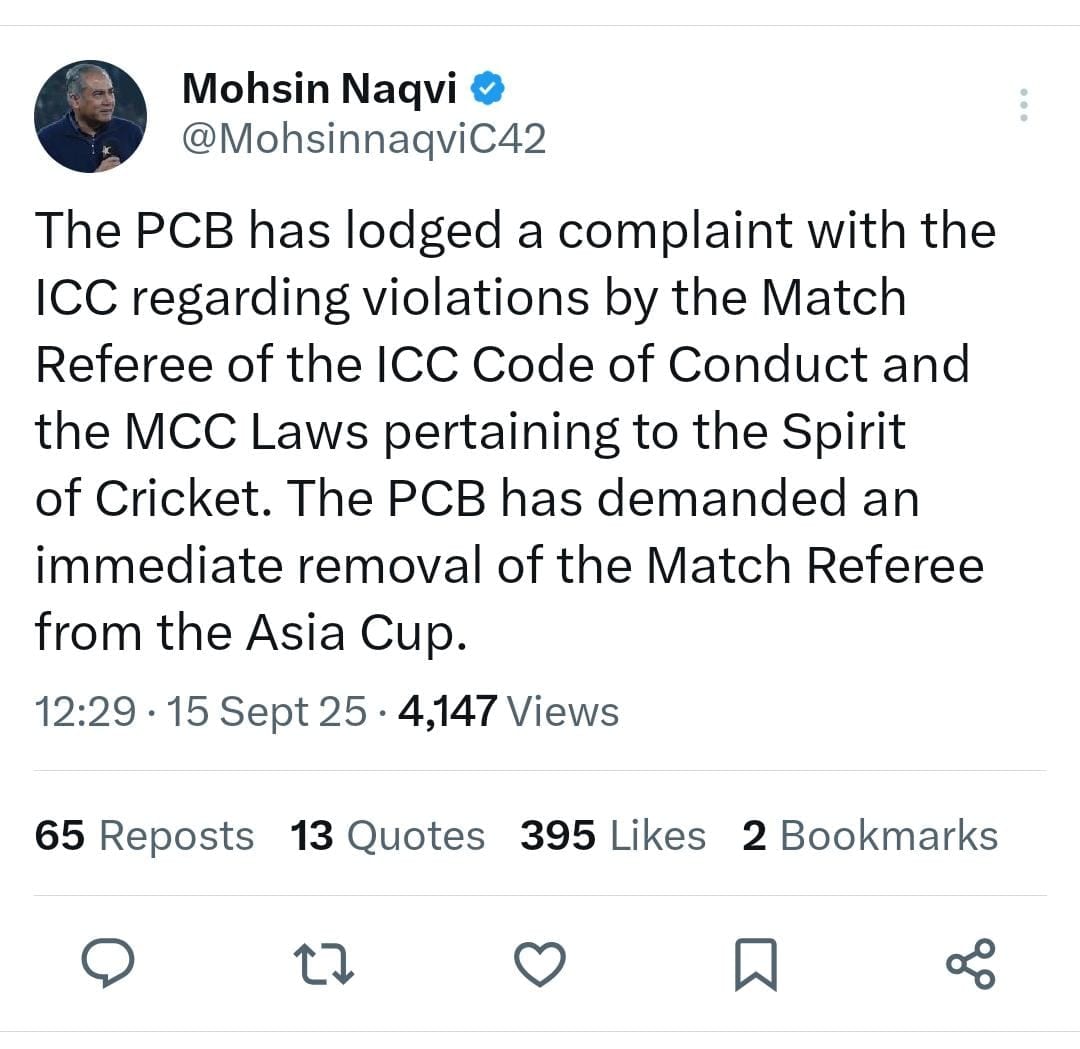Open the 13 Quotes for this tweet
Screen dimensions: 1080x1049
[x=386, y=835]
